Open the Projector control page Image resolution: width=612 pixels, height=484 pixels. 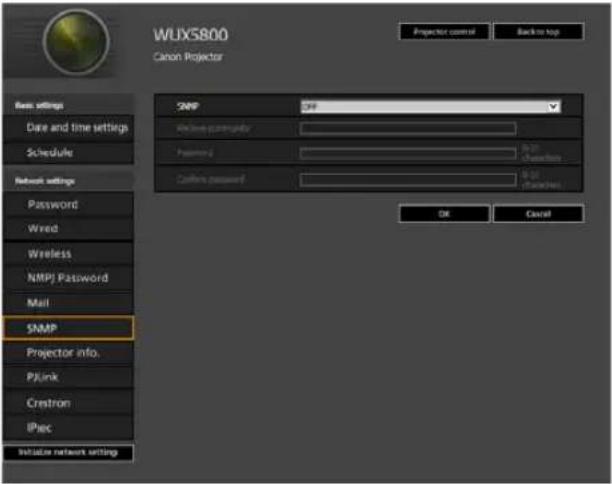(x=444, y=32)
